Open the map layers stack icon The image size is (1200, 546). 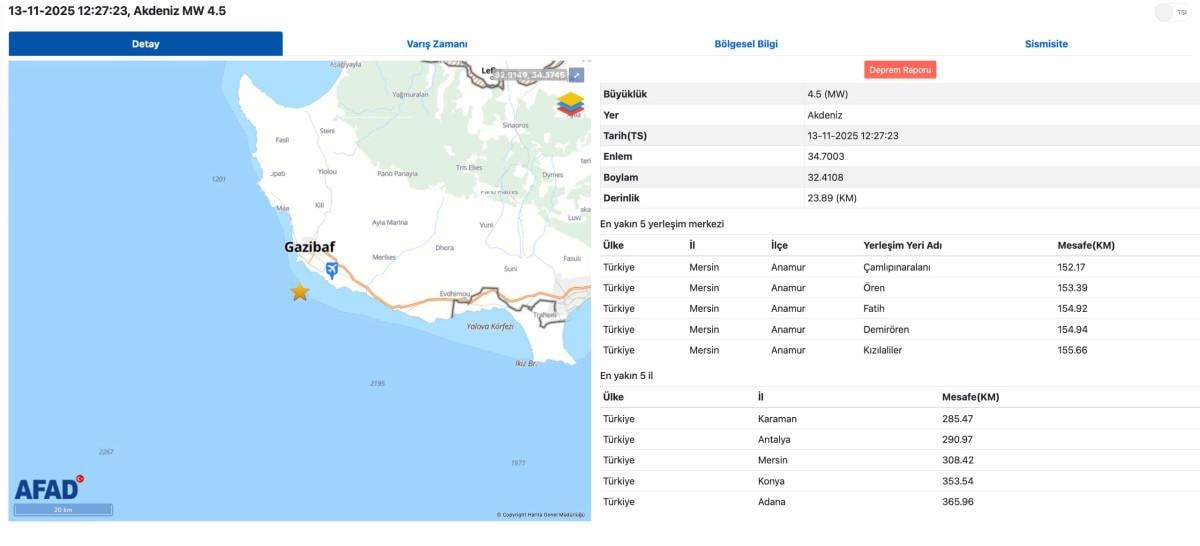[x=570, y=104]
